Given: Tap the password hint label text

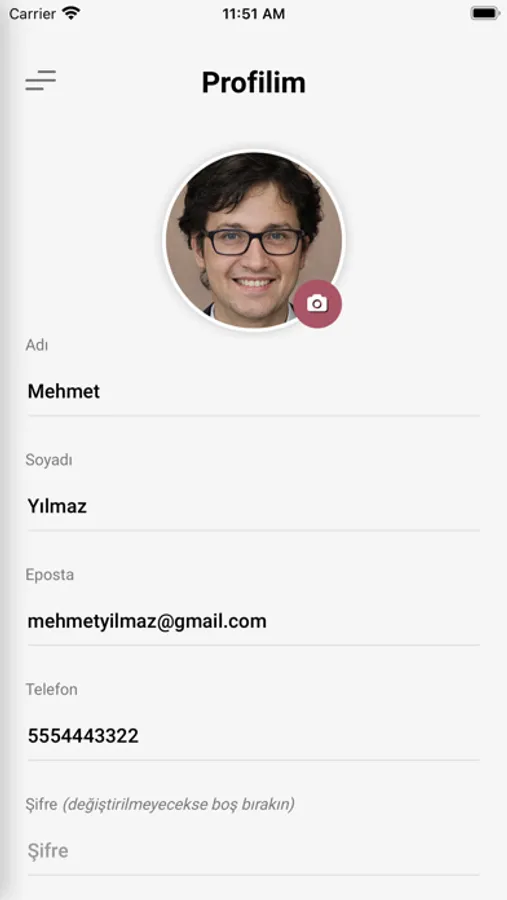Looking at the screenshot, I should tap(160, 804).
